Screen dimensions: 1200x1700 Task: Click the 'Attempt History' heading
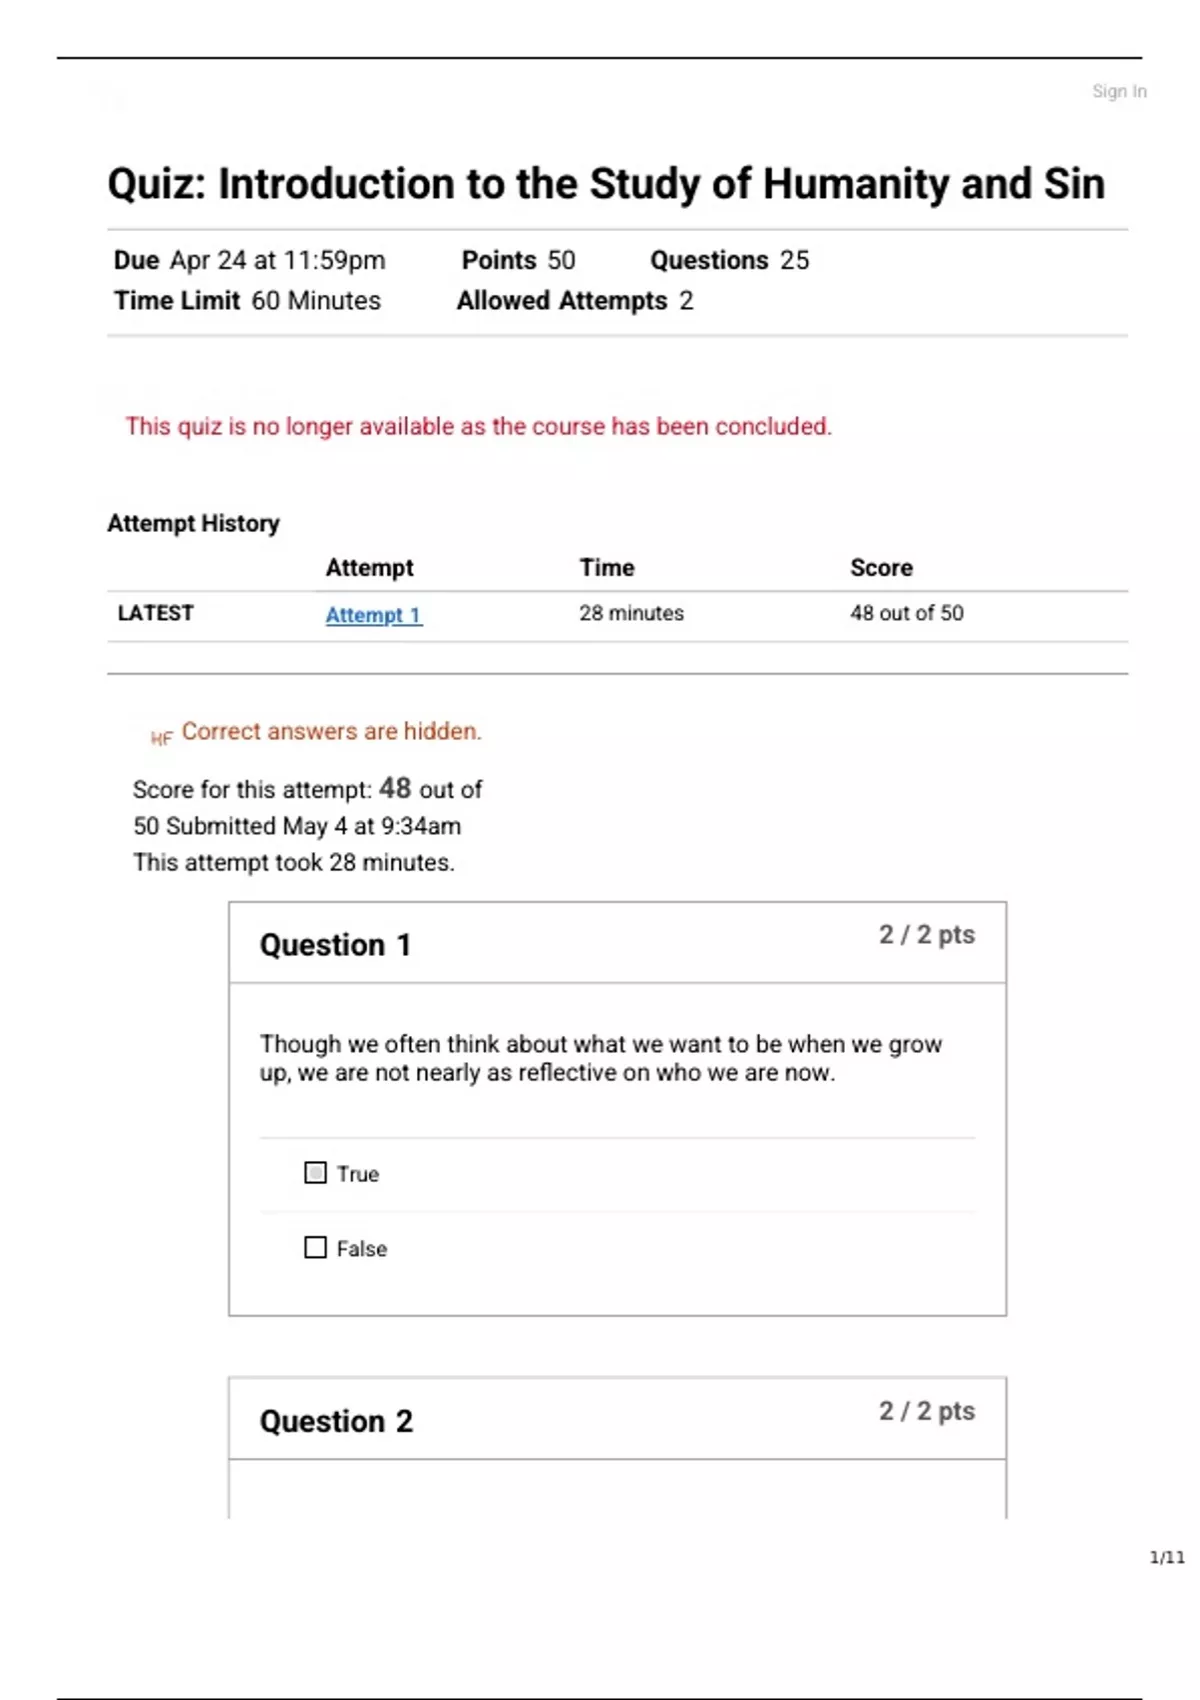point(193,523)
